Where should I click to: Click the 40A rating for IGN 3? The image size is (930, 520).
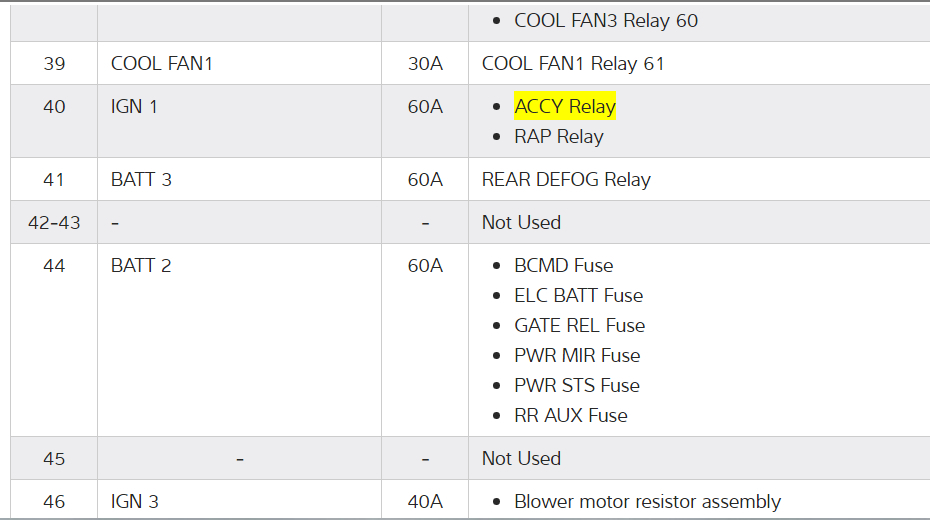(425, 502)
